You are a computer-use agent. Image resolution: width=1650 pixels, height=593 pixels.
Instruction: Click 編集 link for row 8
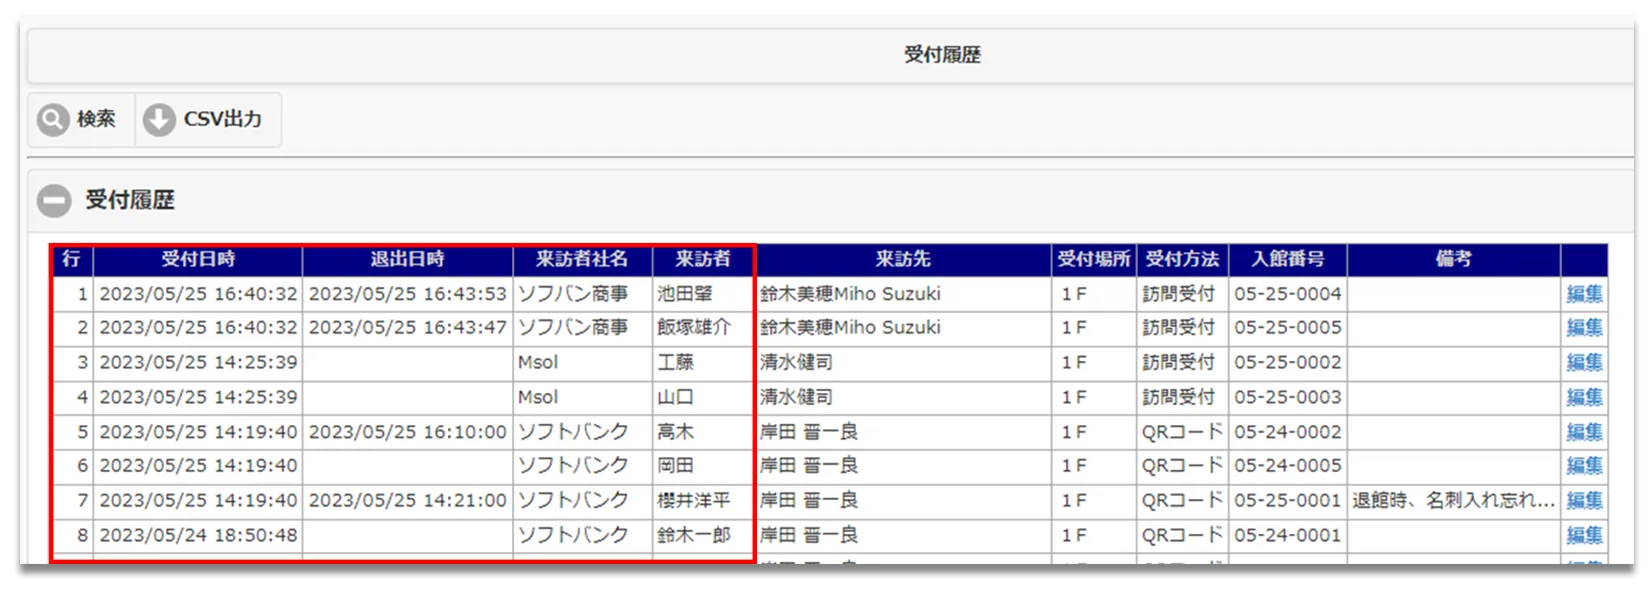[x=1583, y=535]
